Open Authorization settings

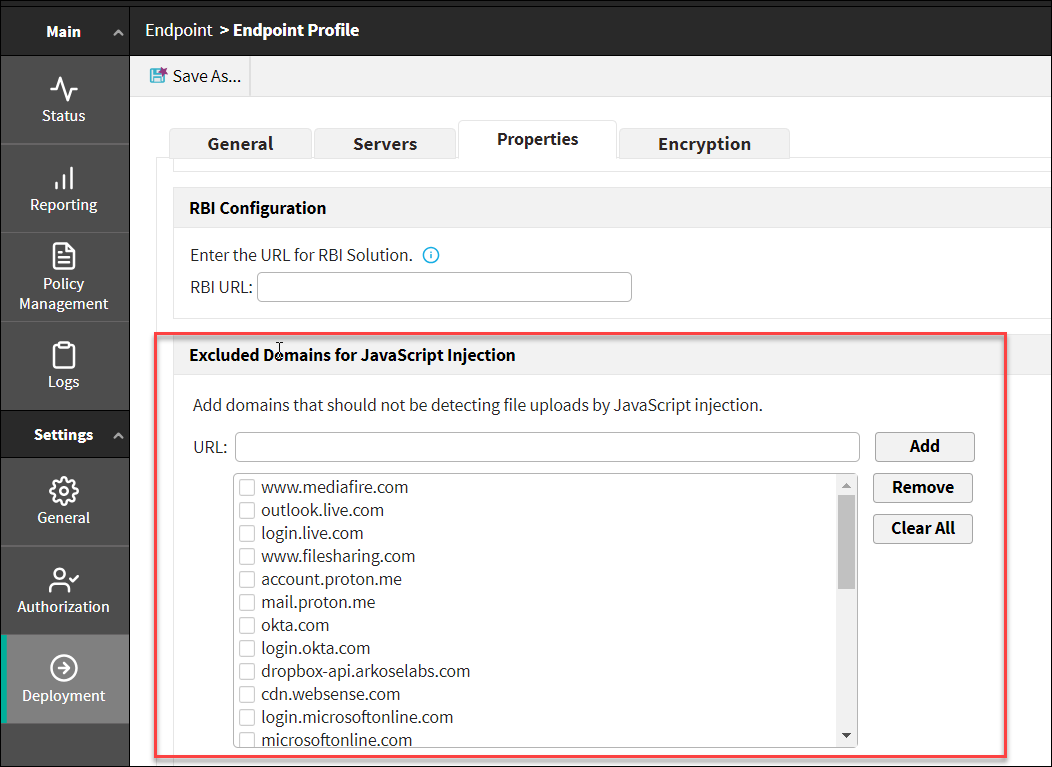click(64, 590)
